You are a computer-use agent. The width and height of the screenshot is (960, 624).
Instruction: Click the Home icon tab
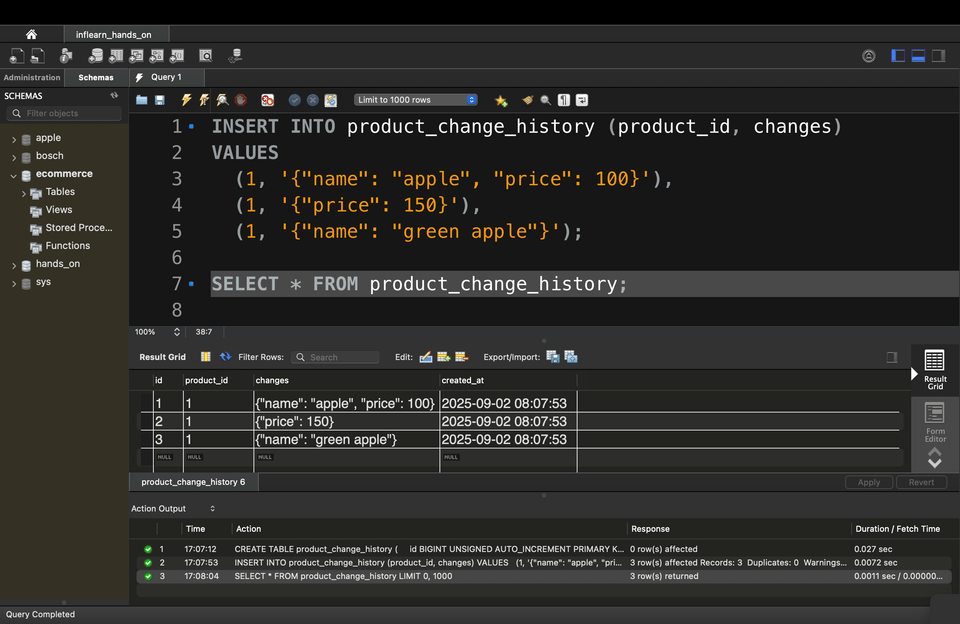coord(31,34)
